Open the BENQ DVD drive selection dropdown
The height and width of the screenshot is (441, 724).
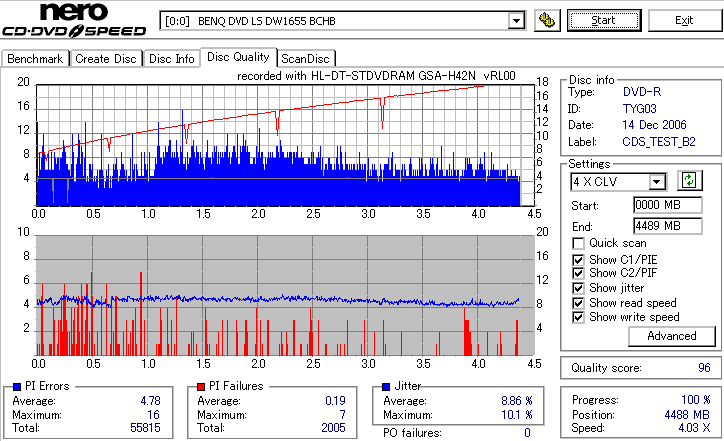pyautogui.click(x=516, y=21)
